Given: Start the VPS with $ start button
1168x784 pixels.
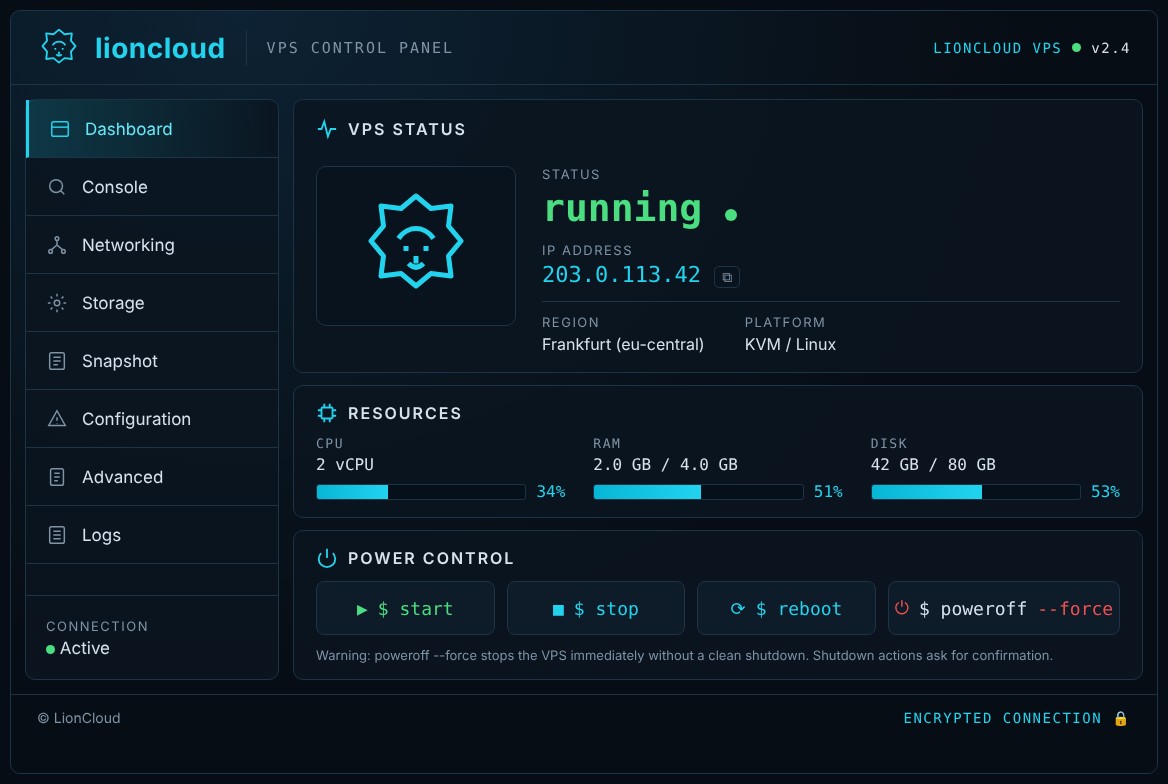Looking at the screenshot, I should [405, 608].
